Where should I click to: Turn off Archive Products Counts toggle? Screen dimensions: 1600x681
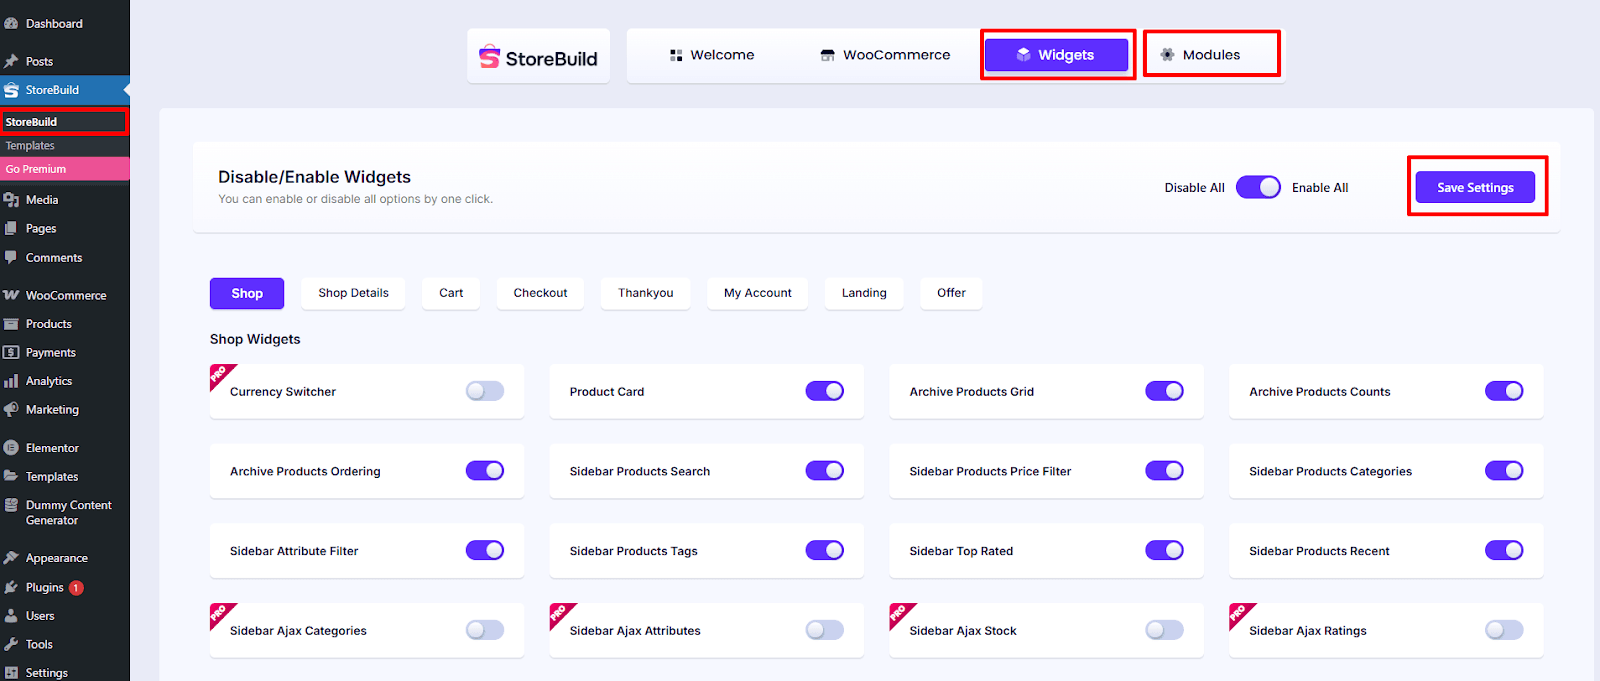click(x=1504, y=391)
